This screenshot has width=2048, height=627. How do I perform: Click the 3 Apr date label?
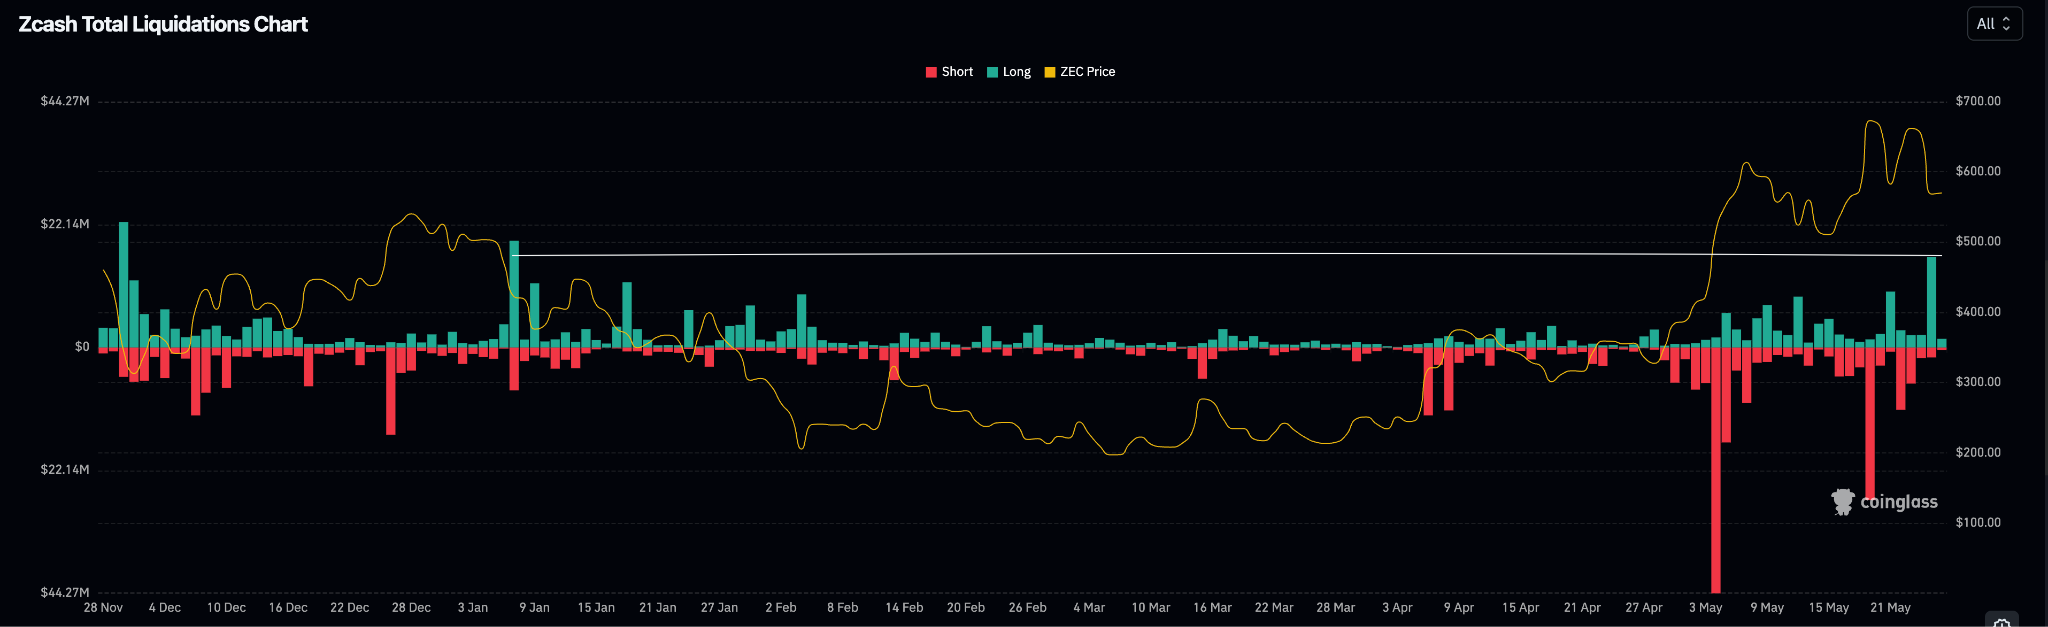[1397, 608]
